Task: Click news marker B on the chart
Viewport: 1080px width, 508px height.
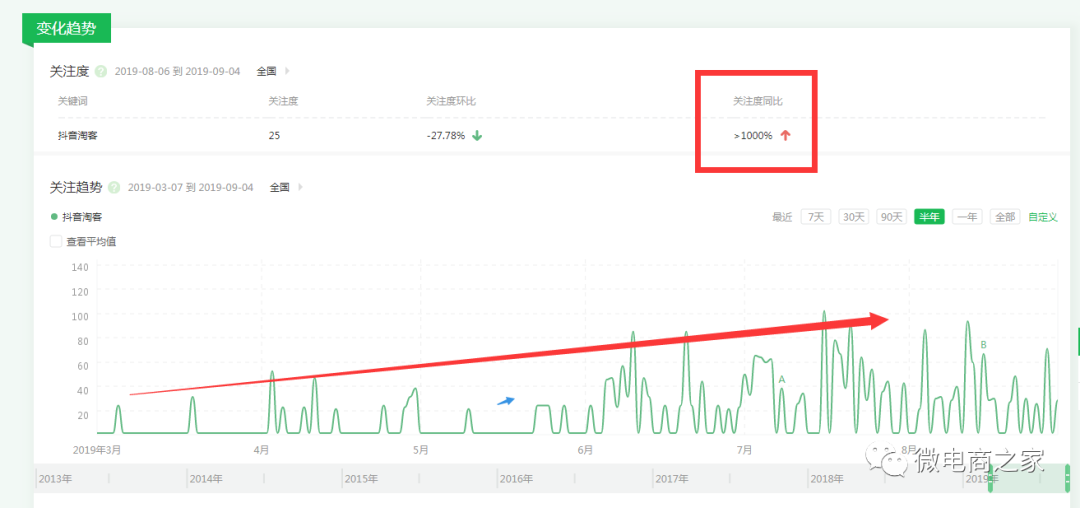Action: tap(984, 344)
